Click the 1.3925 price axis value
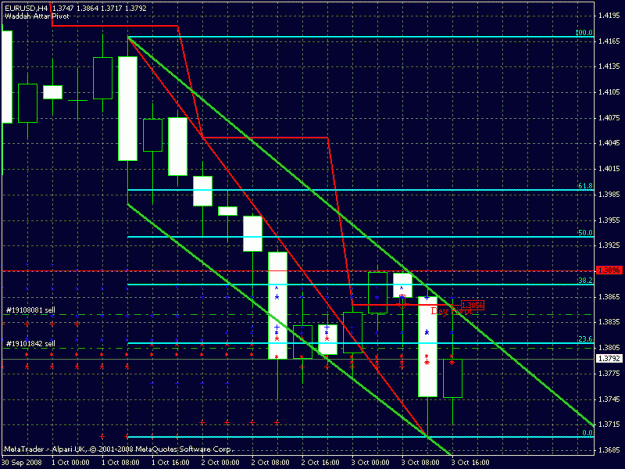This screenshot has width=625, height=469. (x=609, y=245)
